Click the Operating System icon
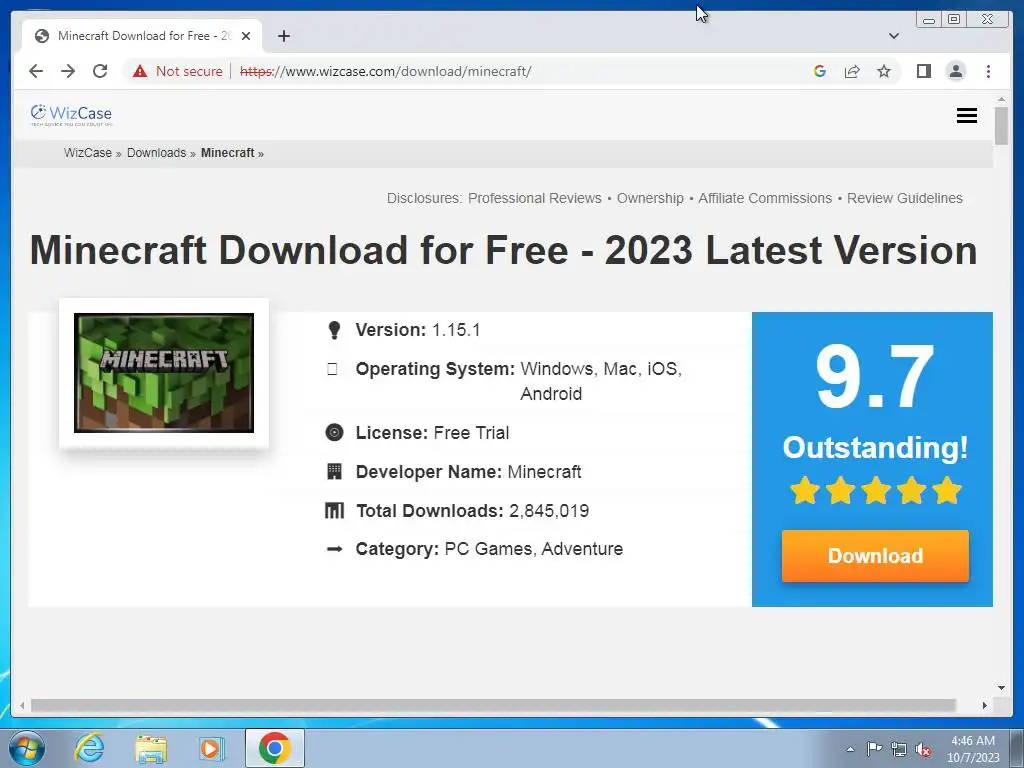Image resolution: width=1024 pixels, height=768 pixels. 332,369
